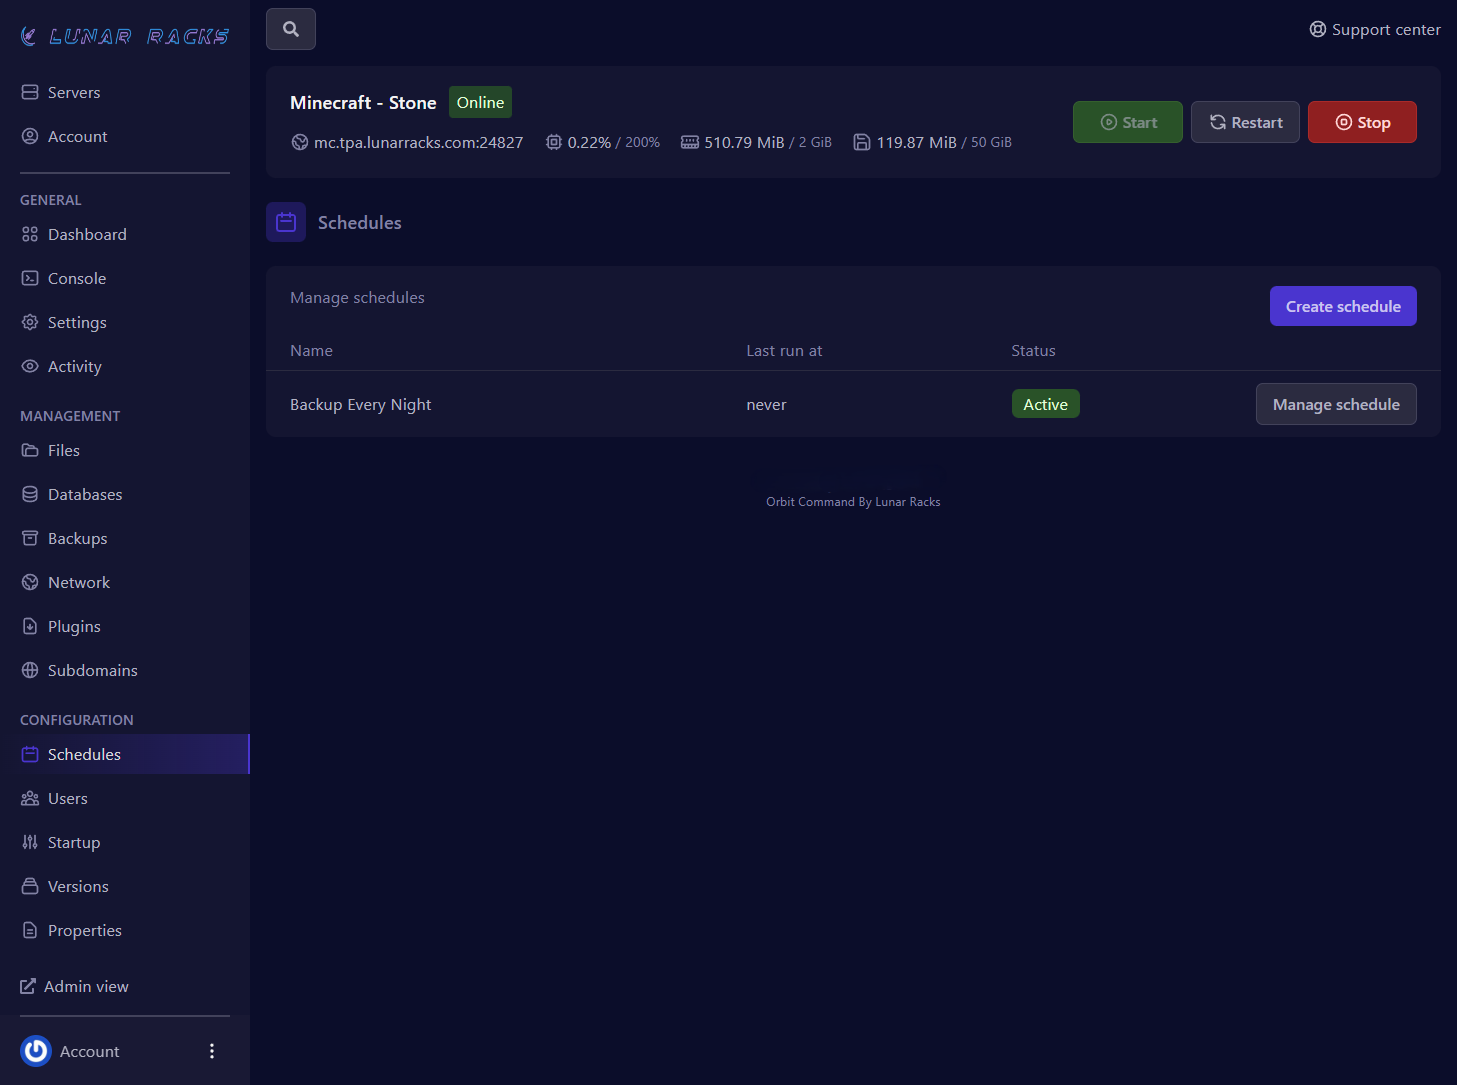Select the Backup Every Night row name
The height and width of the screenshot is (1085, 1457).
click(360, 405)
